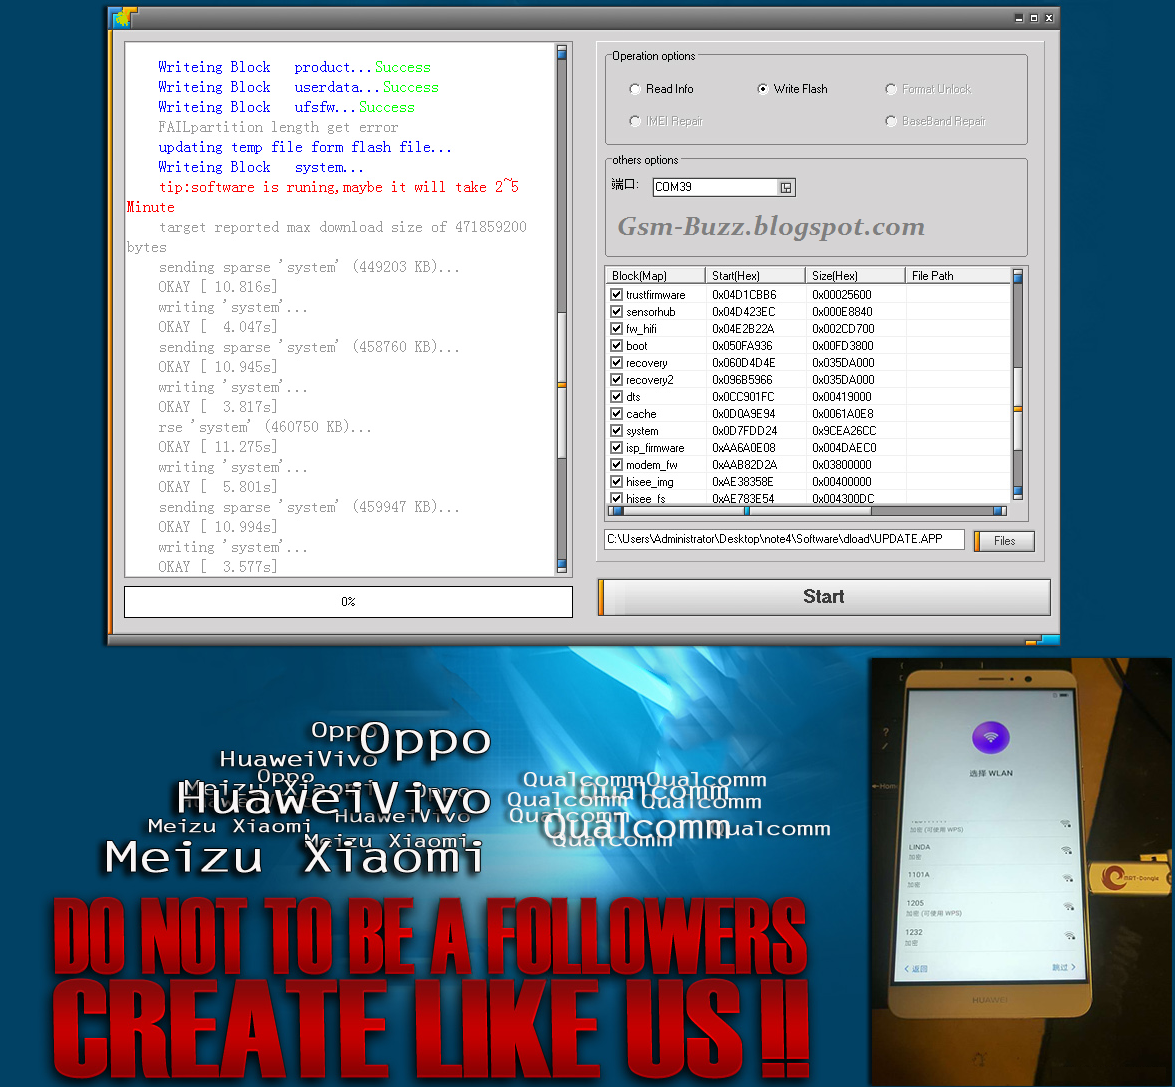Select the Write Flash radio button
This screenshot has height=1087, width=1175.
pos(763,89)
